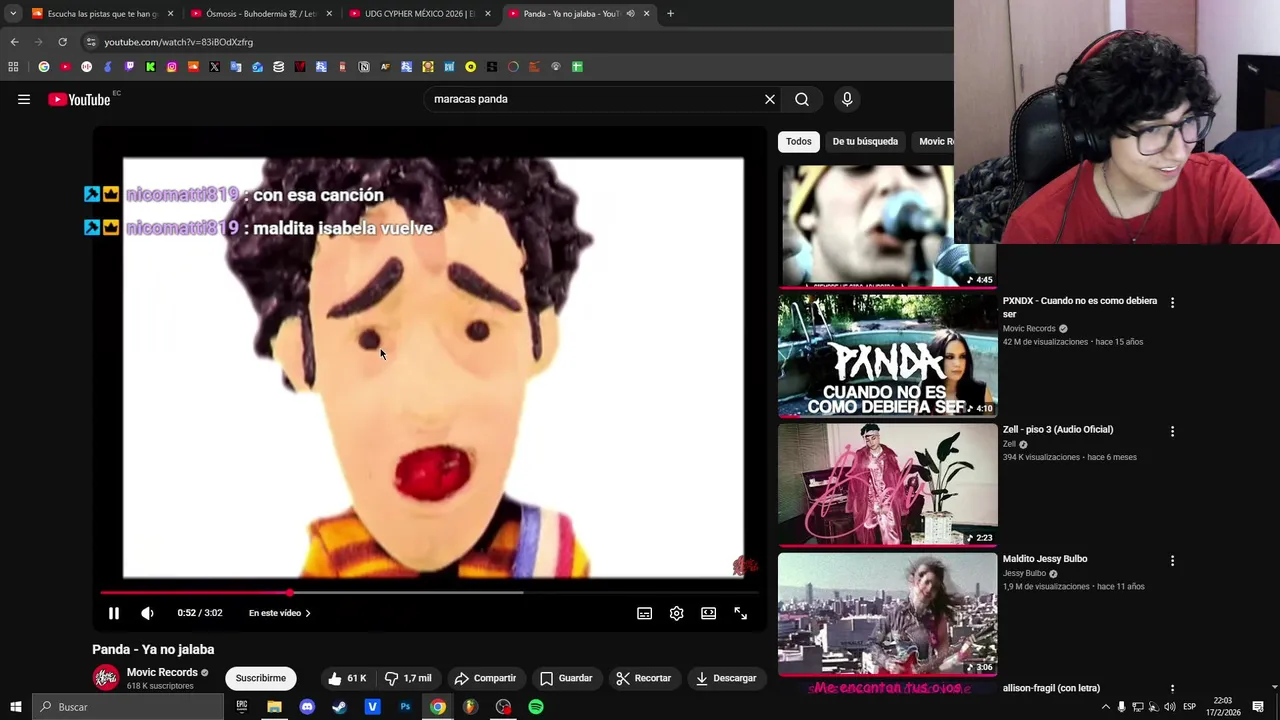This screenshot has height=720, width=1280.
Task: Open the 'Zell - piso 3' video thumbnail
Action: click(888, 484)
